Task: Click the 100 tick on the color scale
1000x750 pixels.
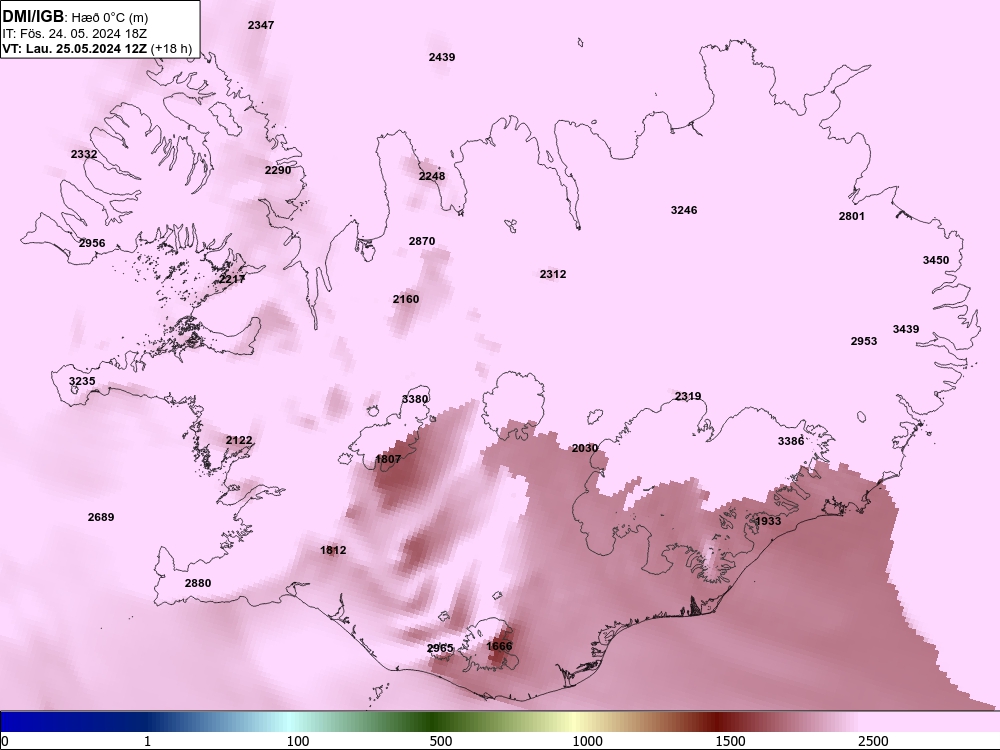Action: tap(298, 741)
